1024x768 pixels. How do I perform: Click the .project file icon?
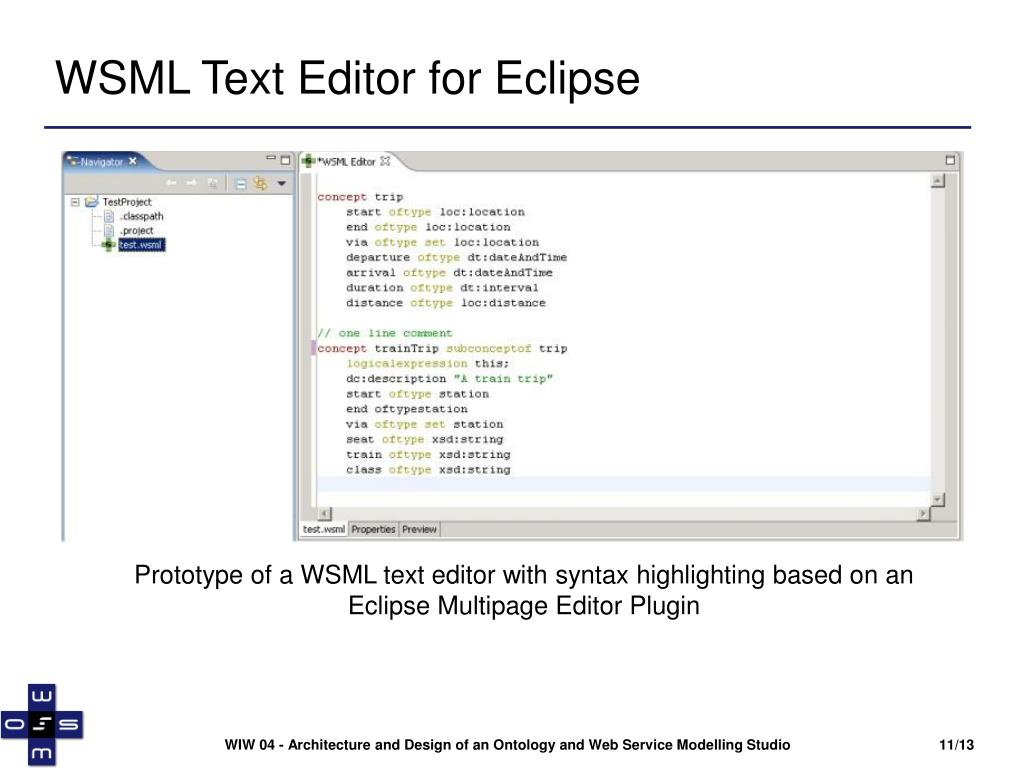[x=109, y=231]
